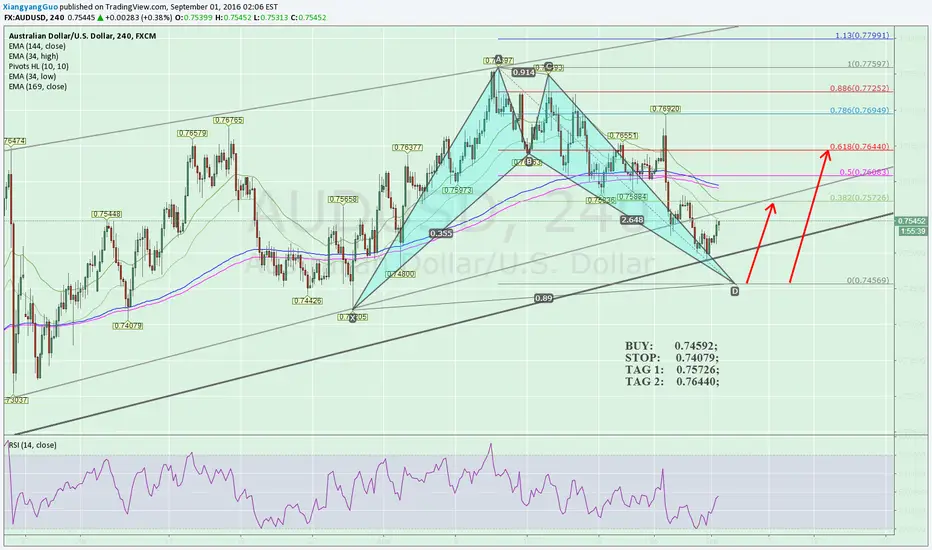Click the STOP: 0.74079 note text
This screenshot has width=932, height=550.
(x=672, y=358)
